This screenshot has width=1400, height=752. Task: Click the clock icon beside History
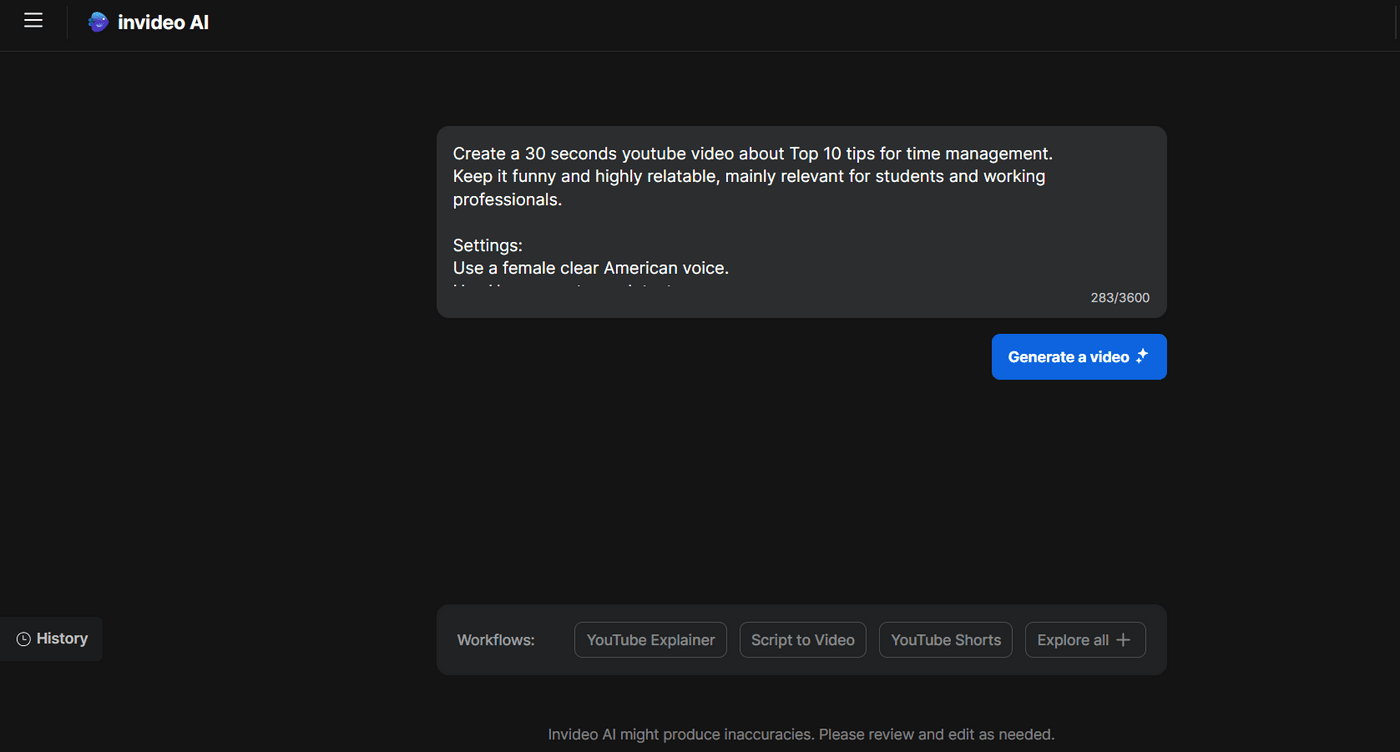tap(22, 639)
